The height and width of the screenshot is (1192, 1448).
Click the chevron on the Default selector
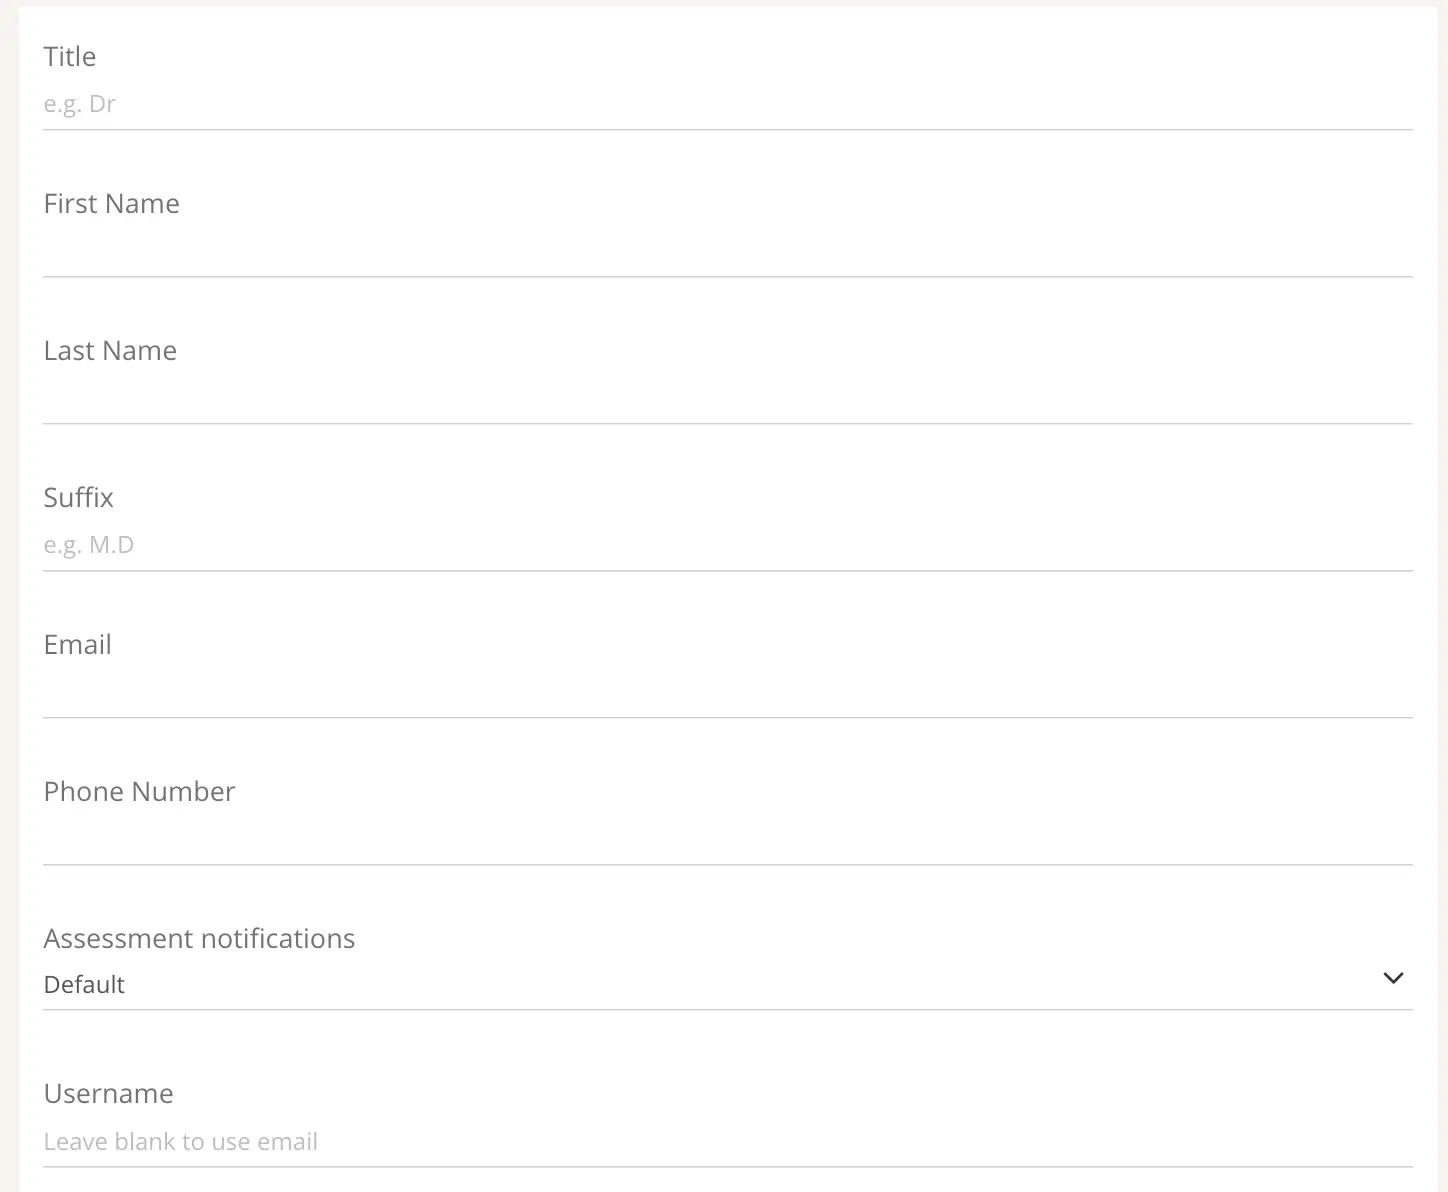[x=1393, y=978]
